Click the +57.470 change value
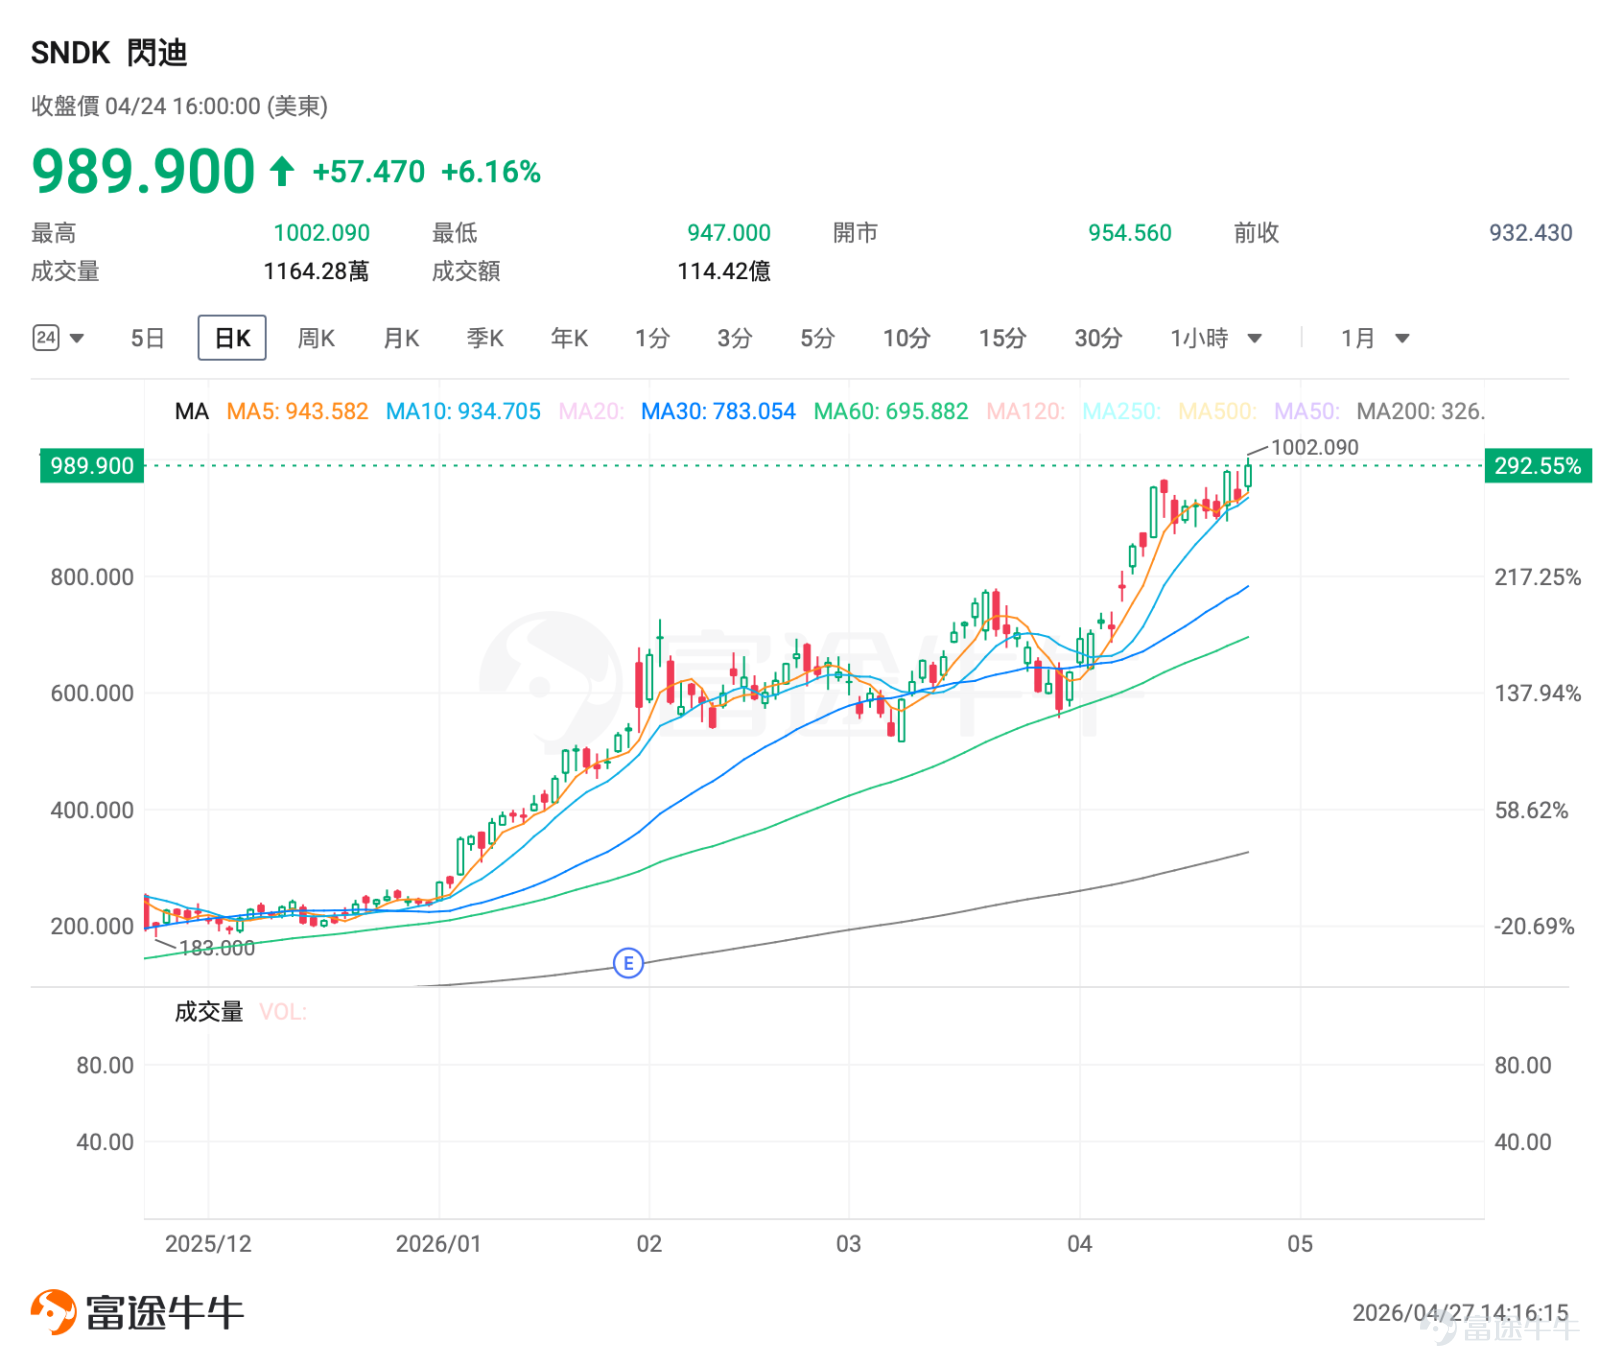Viewport: 1600px width, 1364px height. [369, 172]
